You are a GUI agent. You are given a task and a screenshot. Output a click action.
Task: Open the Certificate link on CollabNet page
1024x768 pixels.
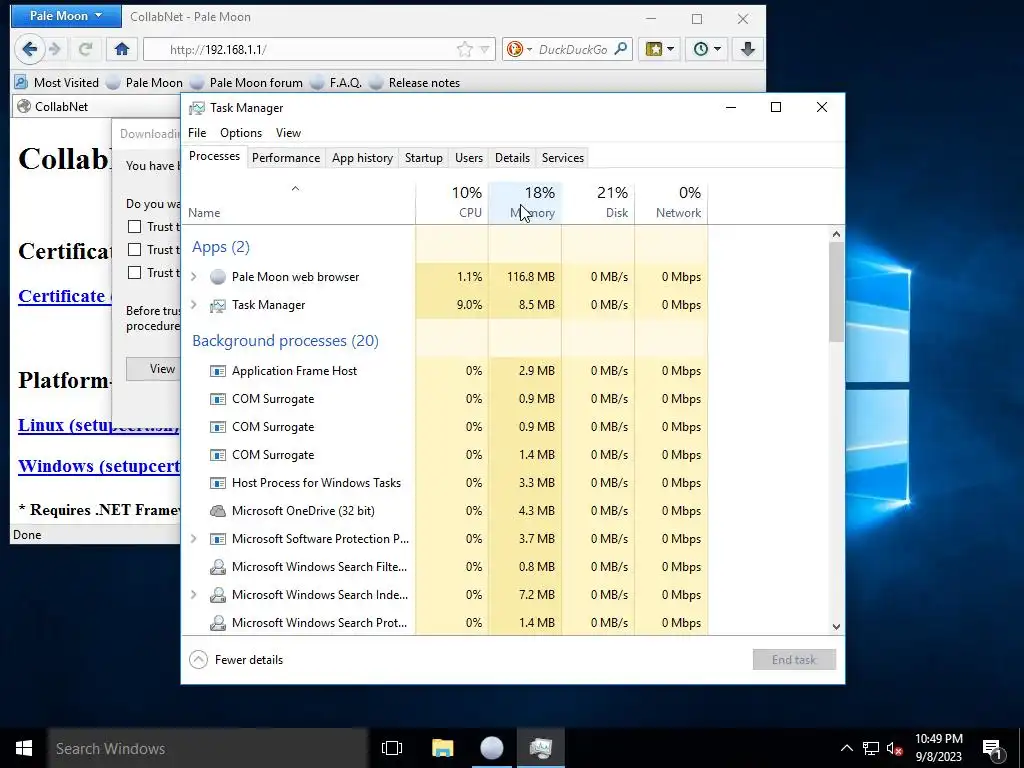click(64, 296)
